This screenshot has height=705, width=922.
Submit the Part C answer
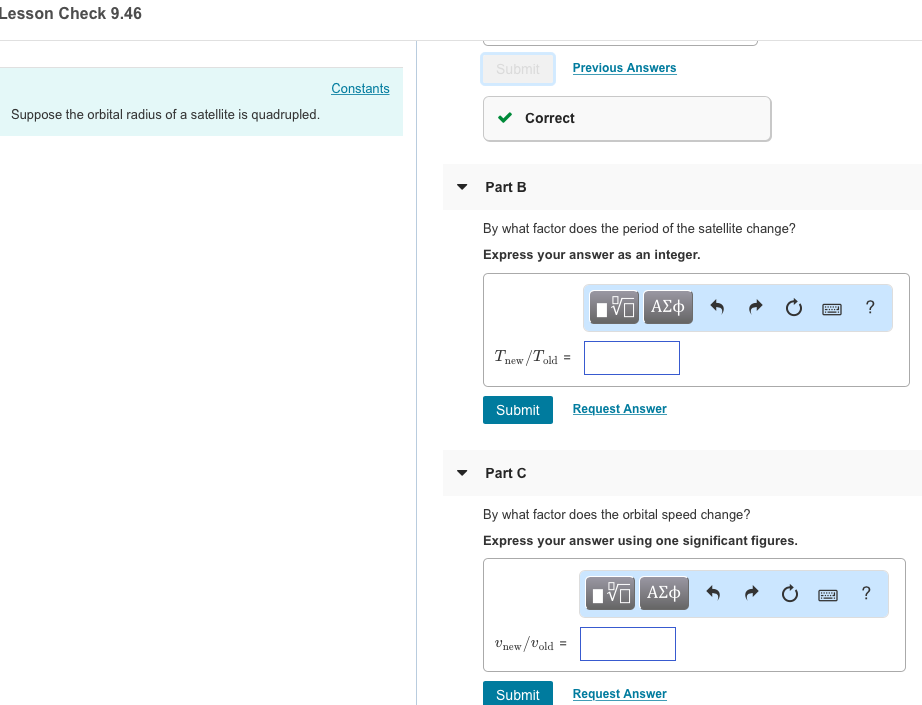pos(517,693)
